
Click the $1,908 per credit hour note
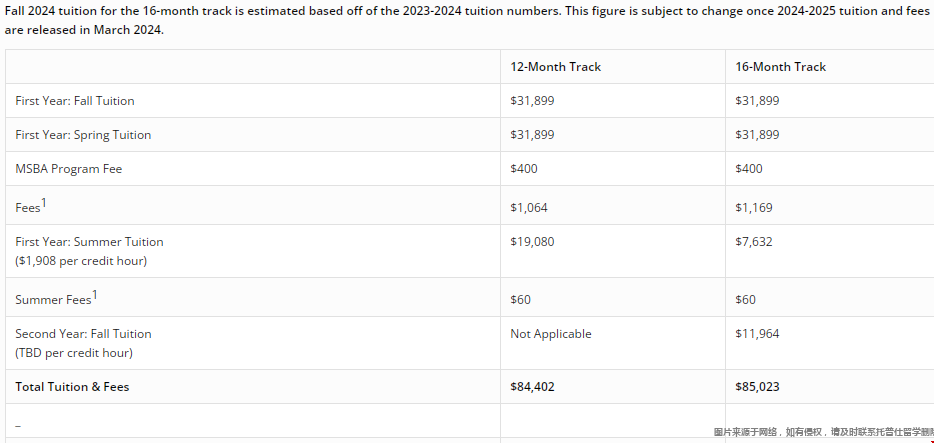point(81,261)
